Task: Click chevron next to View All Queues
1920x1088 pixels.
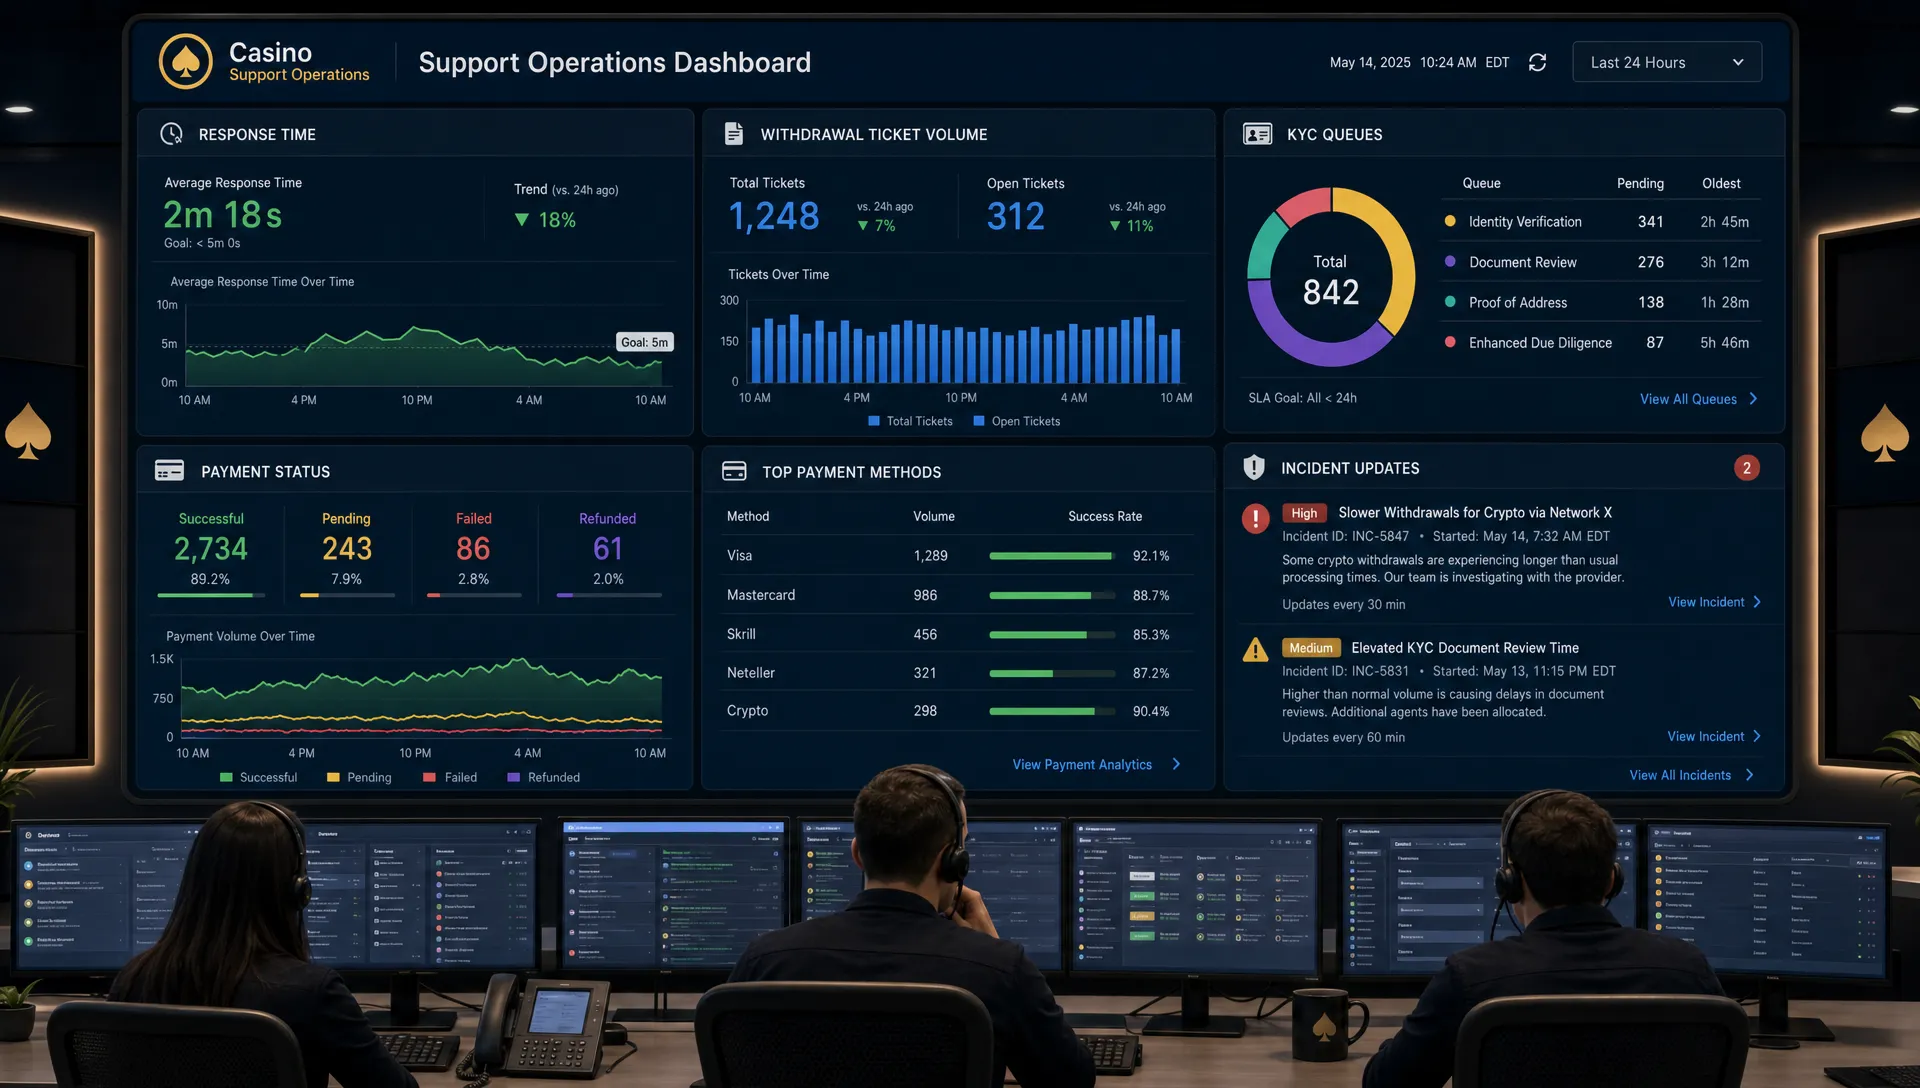Action: click(x=1753, y=399)
